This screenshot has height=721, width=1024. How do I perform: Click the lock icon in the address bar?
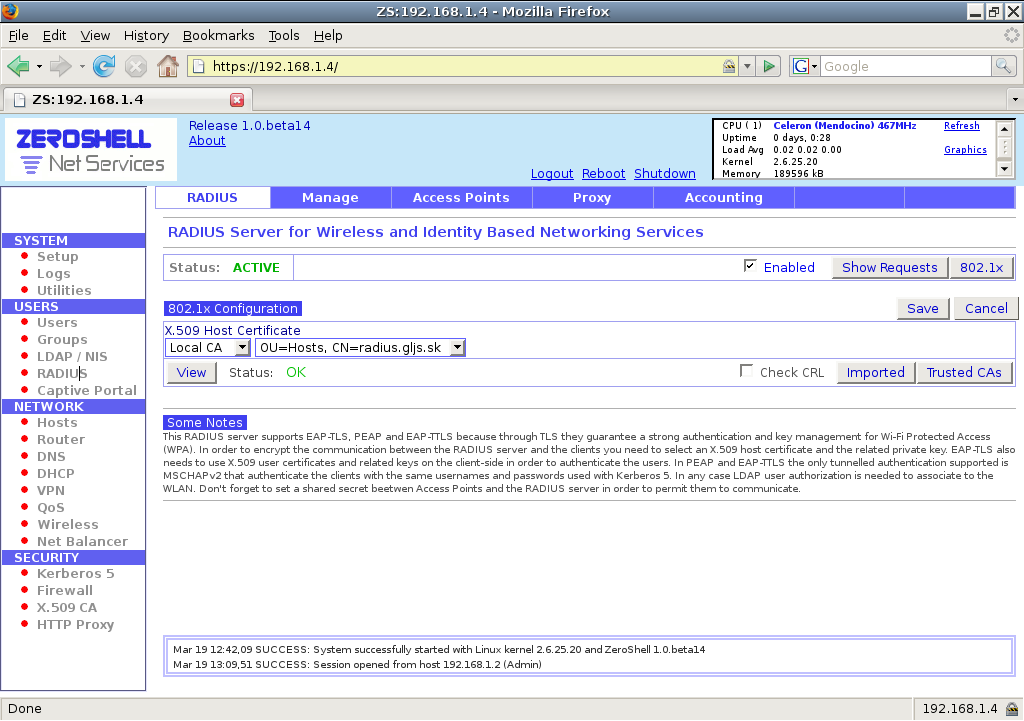point(729,66)
